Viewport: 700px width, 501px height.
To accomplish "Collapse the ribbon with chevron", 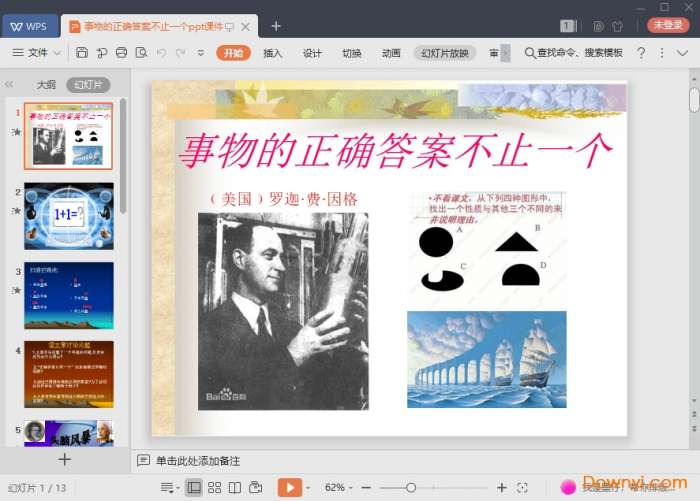I will point(682,53).
